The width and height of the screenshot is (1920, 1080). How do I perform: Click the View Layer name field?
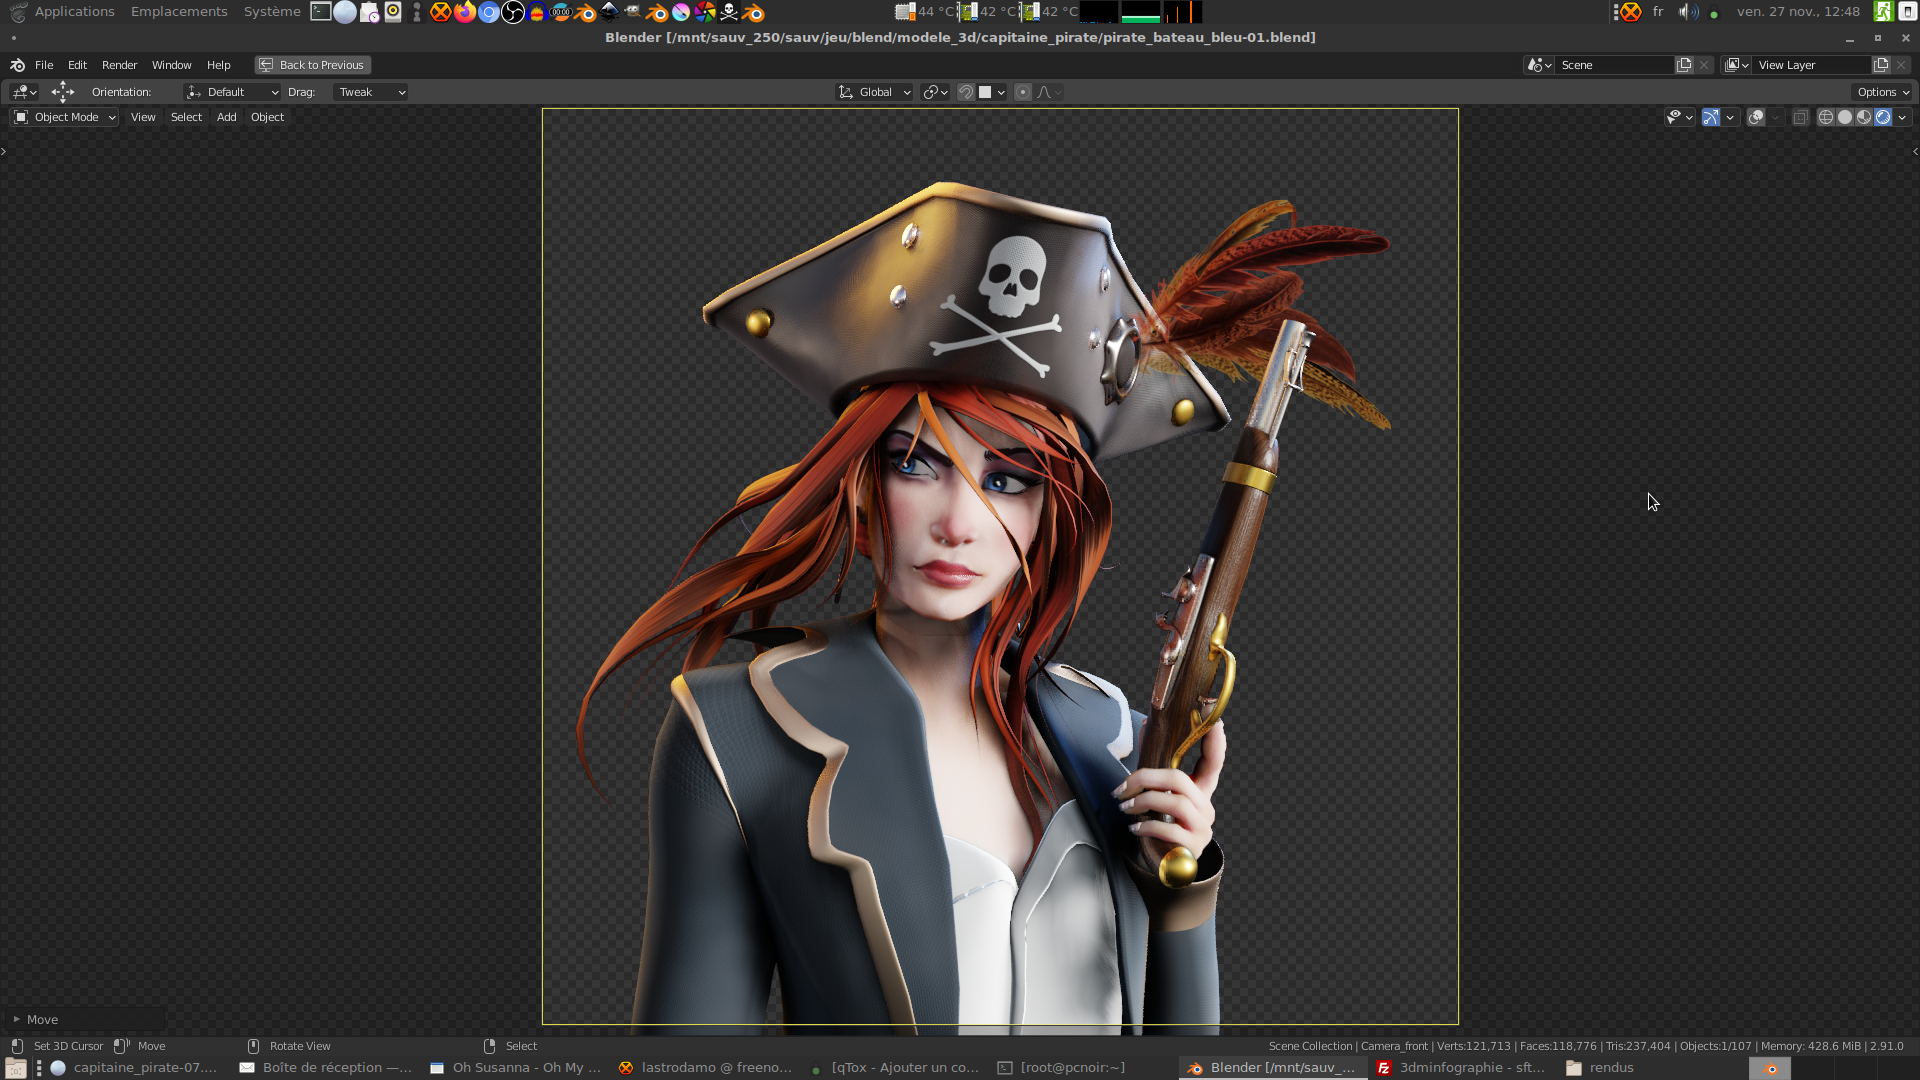(1812, 65)
